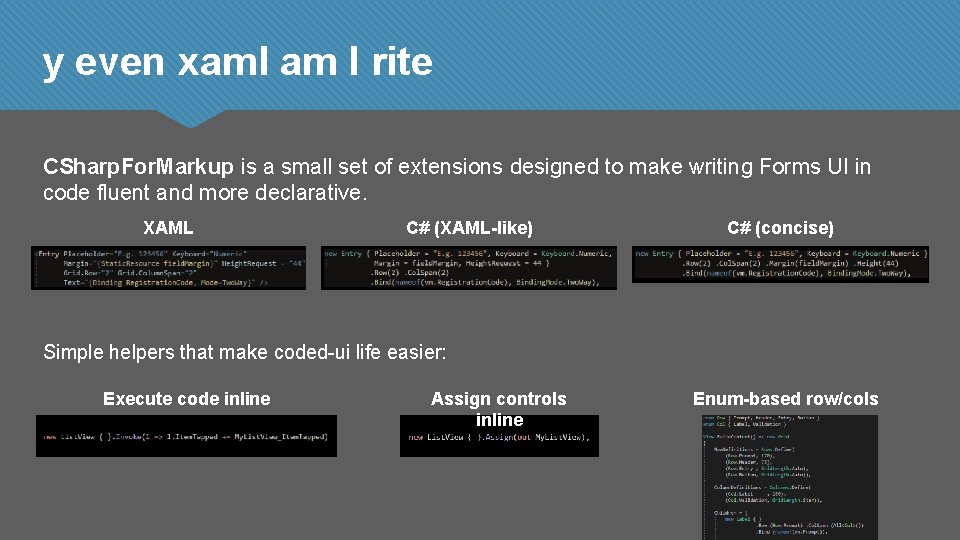This screenshot has height=540, width=960.
Task: Open the C# concise code snippet image
Action: [x=781, y=264]
